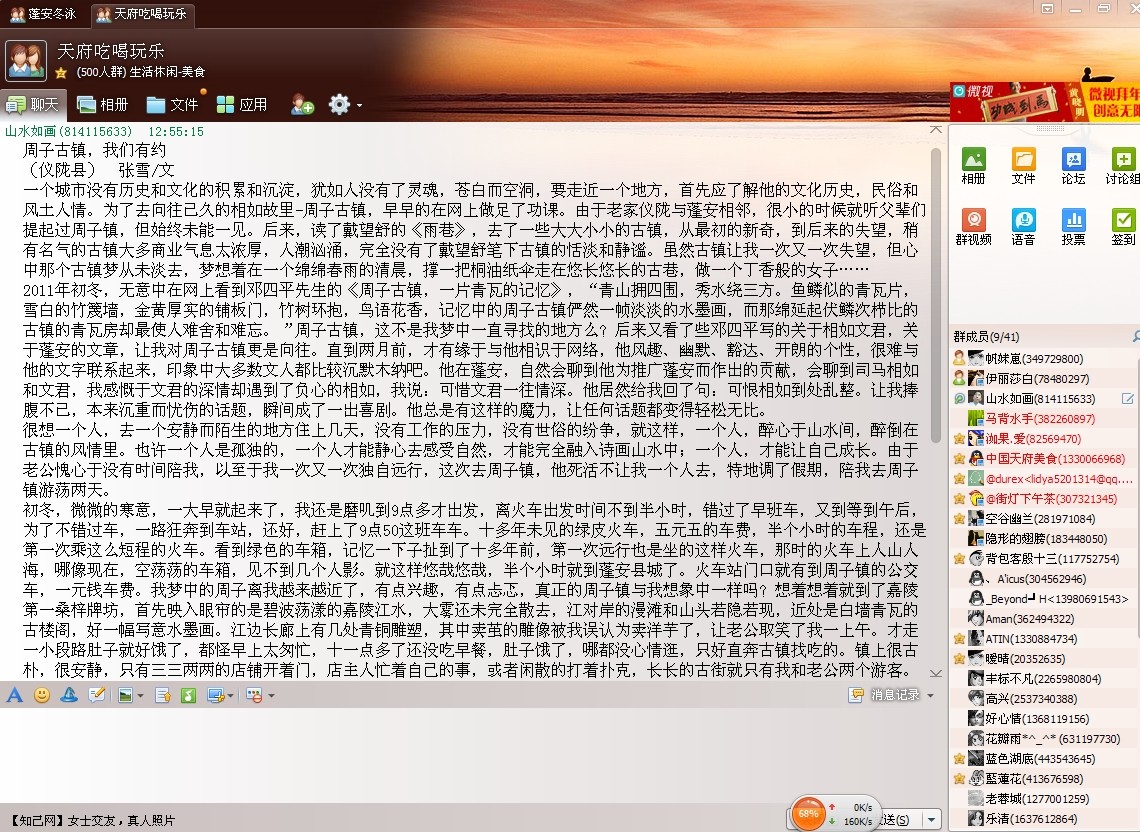
Task: Expand the 消息记录 dropdown arrow
Action: (x=931, y=695)
